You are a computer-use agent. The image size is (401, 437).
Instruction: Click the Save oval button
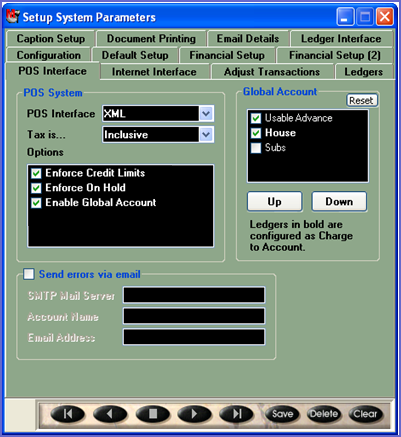click(282, 414)
